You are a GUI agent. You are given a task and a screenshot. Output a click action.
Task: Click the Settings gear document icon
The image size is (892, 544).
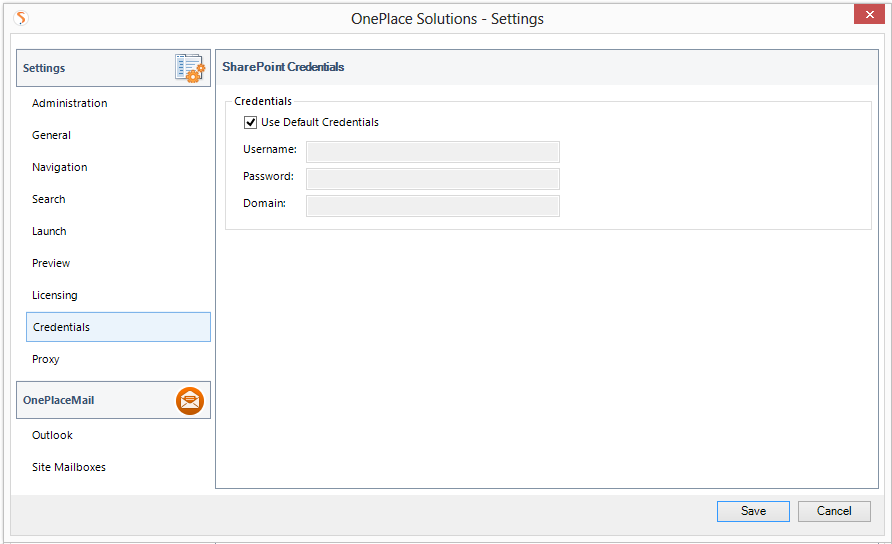[189, 68]
